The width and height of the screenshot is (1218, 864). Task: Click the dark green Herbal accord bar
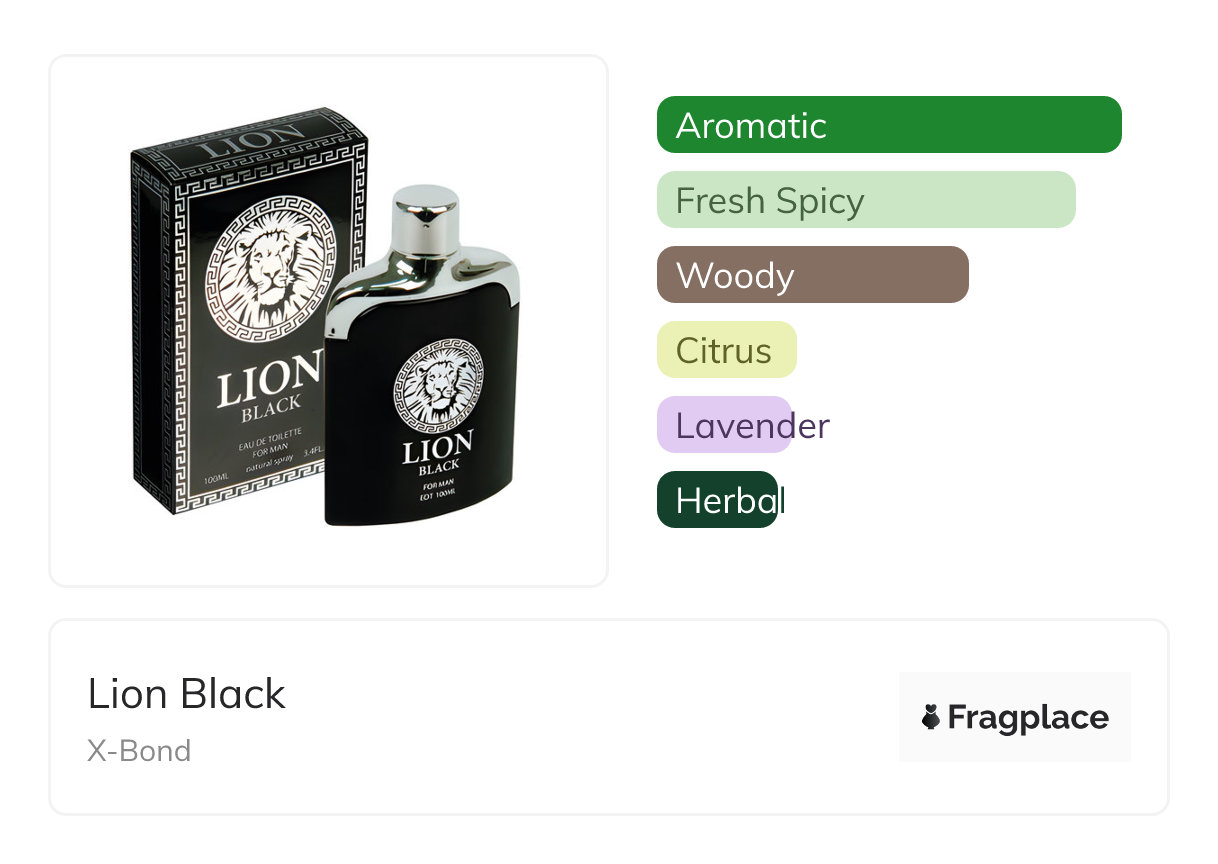pos(717,500)
